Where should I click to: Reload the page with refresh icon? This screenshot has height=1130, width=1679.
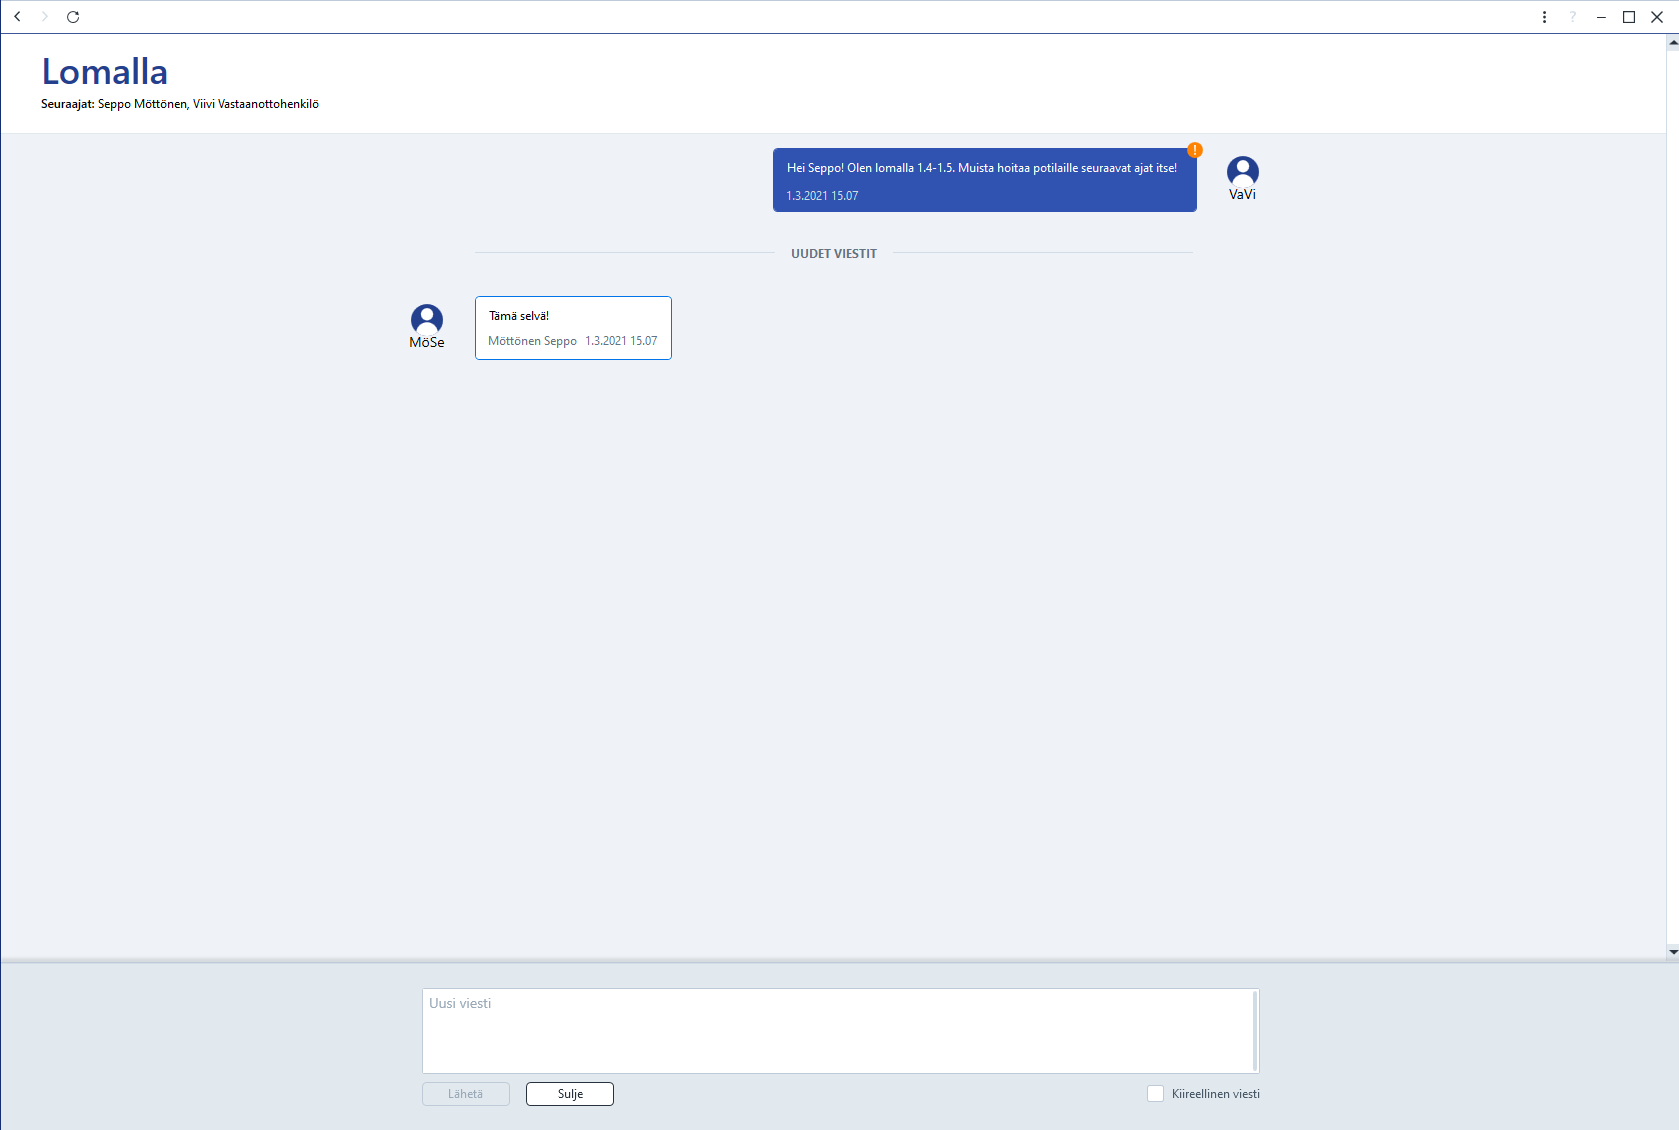pyautogui.click(x=73, y=17)
